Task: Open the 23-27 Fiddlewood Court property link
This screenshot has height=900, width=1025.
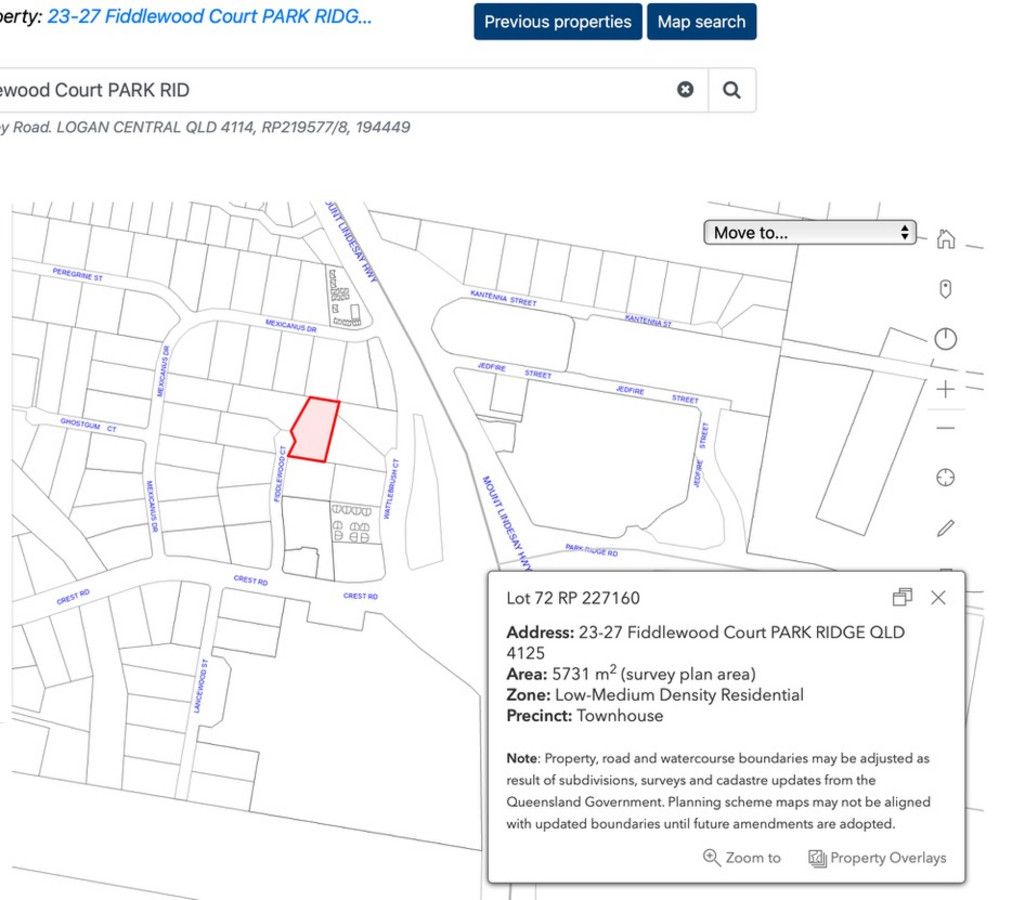Action: point(210,18)
